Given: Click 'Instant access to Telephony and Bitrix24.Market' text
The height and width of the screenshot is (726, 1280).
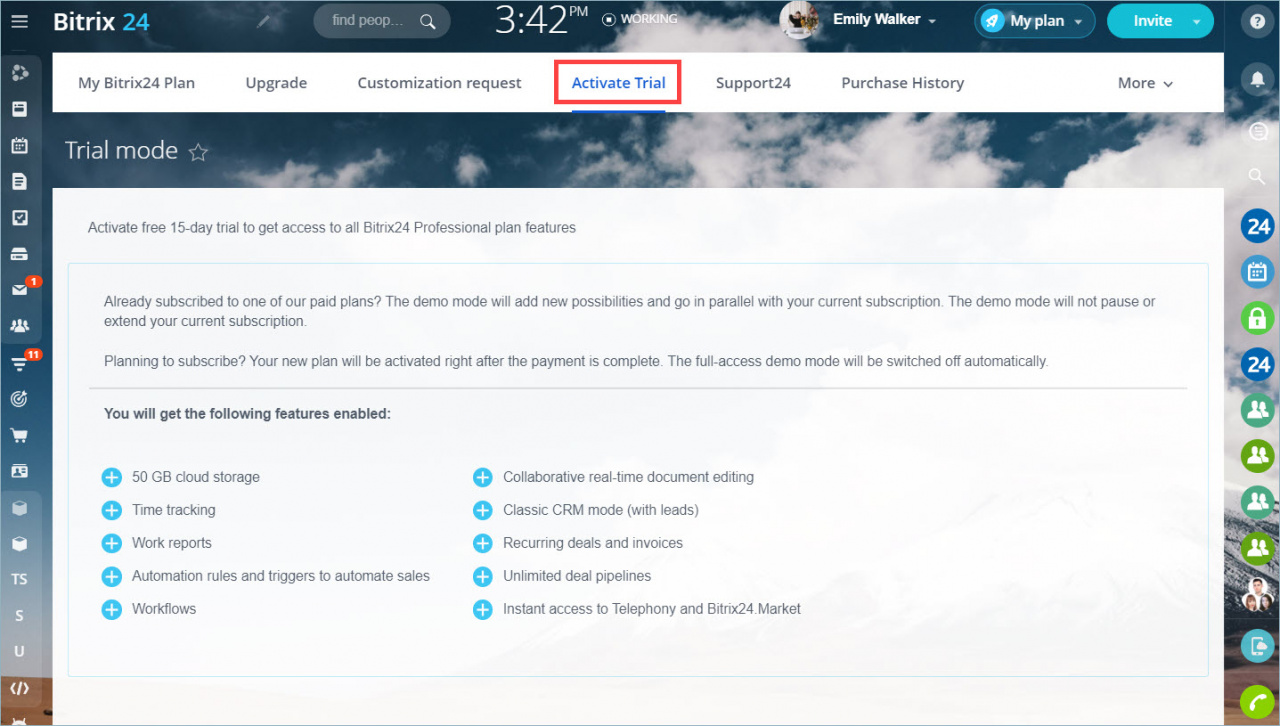Looking at the screenshot, I should pyautogui.click(x=652, y=608).
